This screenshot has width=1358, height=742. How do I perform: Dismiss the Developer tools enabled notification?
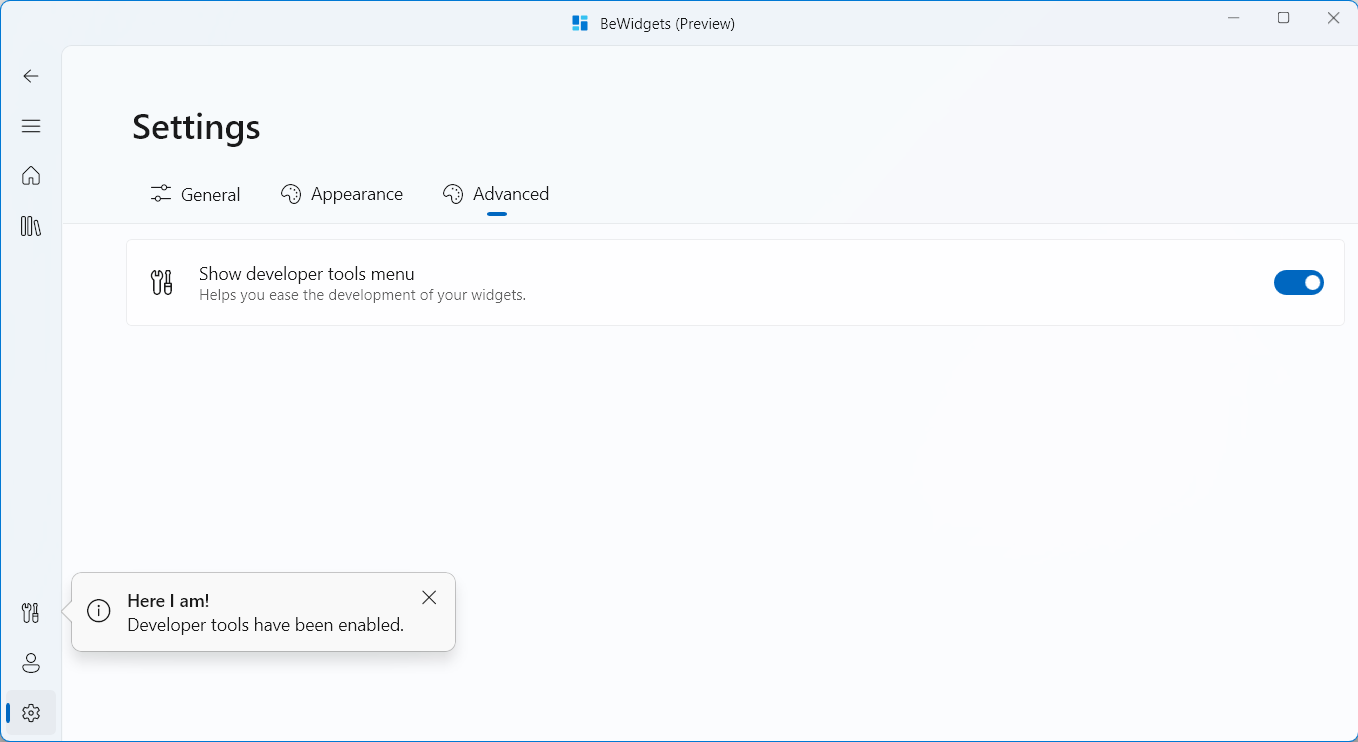tap(429, 598)
